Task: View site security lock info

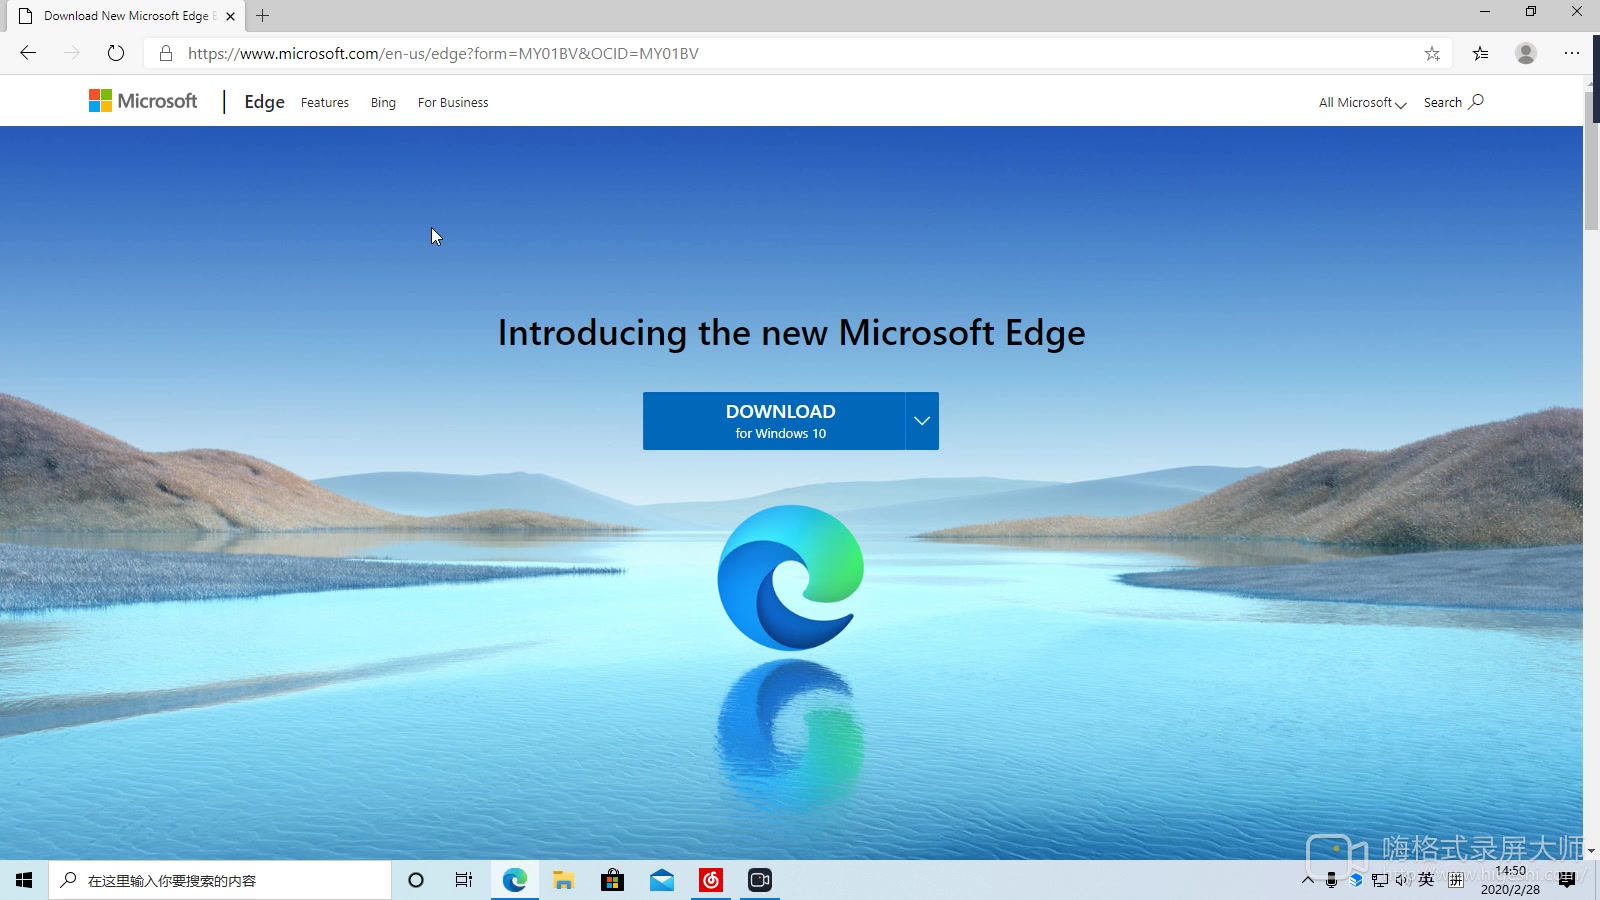Action: pyautogui.click(x=166, y=53)
